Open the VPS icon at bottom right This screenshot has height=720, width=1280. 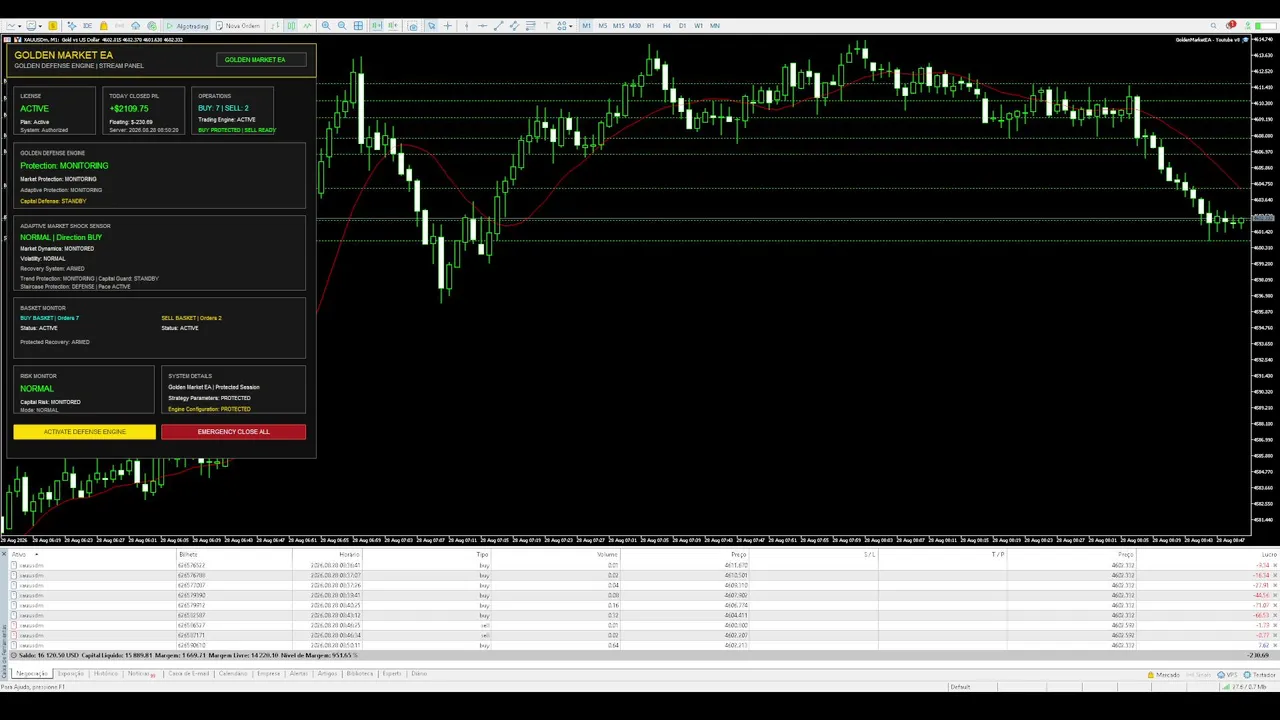1226,675
